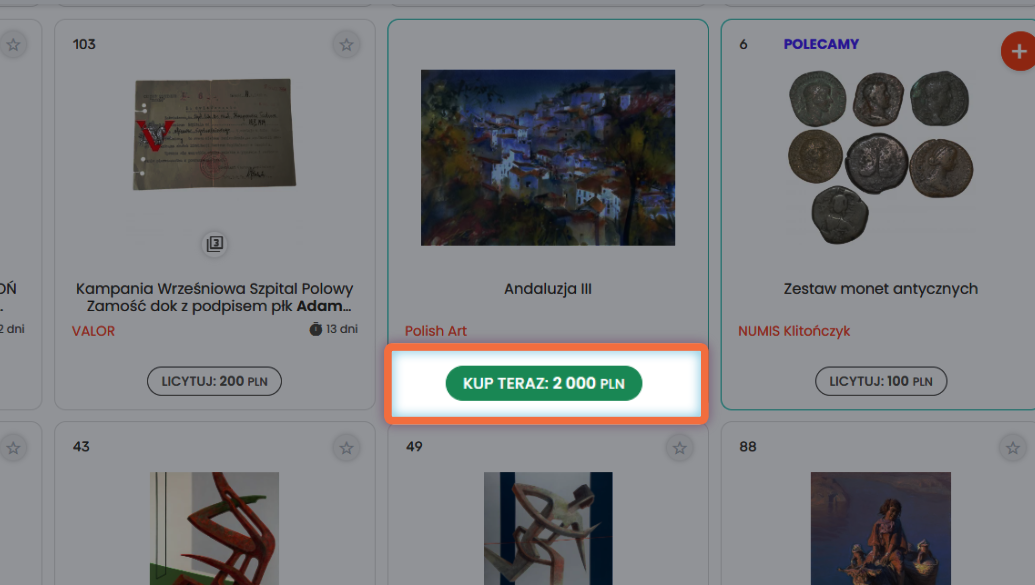
Task: Bid with LICYTUJ: 100 PLN button
Action: point(881,382)
